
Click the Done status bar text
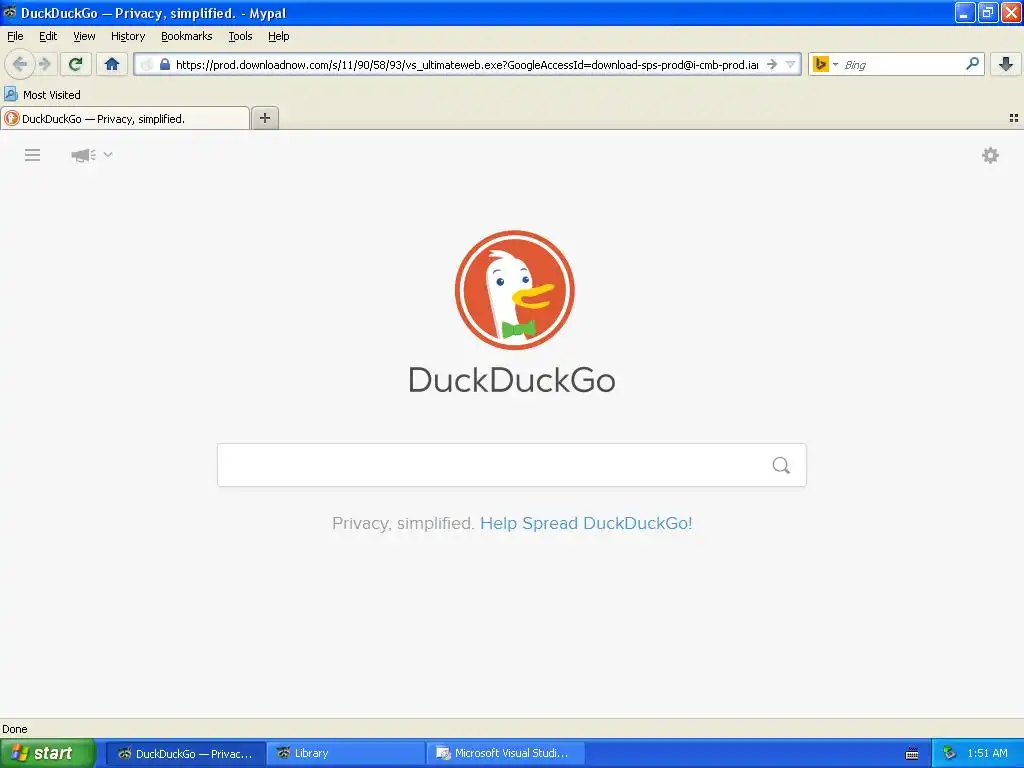[x=15, y=729]
